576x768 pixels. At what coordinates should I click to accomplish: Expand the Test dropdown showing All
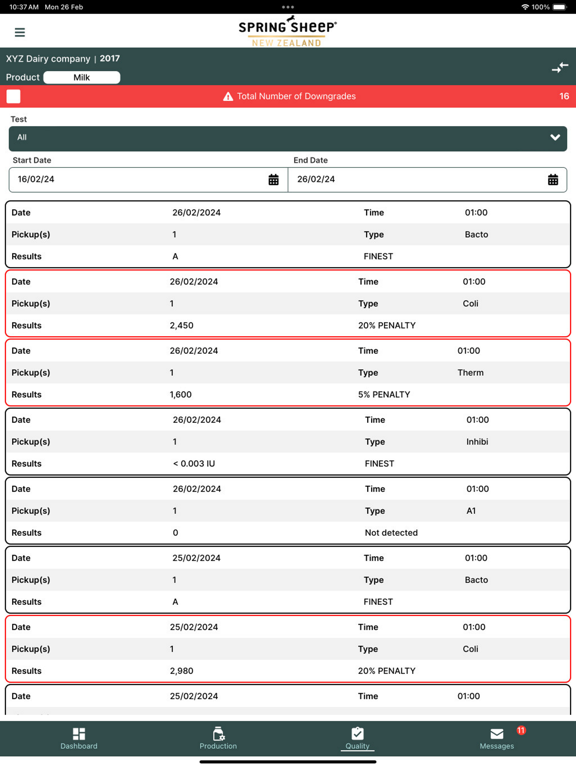tap(288, 138)
